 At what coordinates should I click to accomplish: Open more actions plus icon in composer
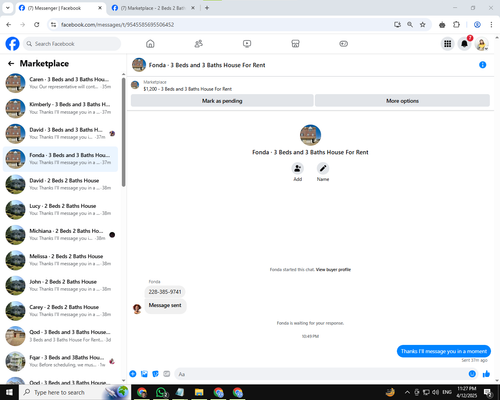tap(133, 374)
